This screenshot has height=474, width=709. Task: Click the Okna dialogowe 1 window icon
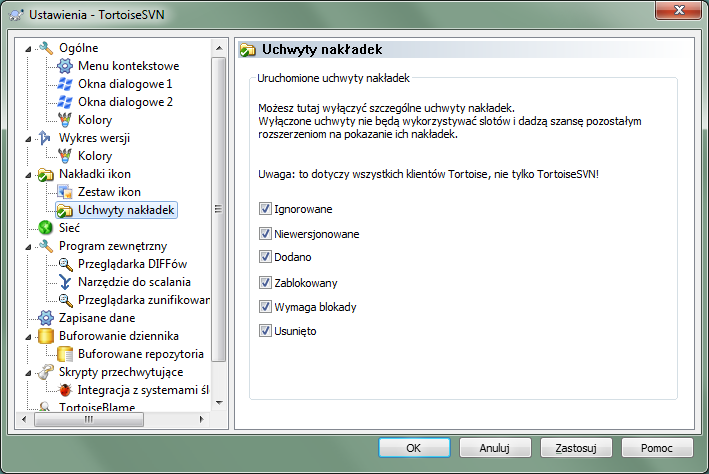pyautogui.click(x=65, y=84)
